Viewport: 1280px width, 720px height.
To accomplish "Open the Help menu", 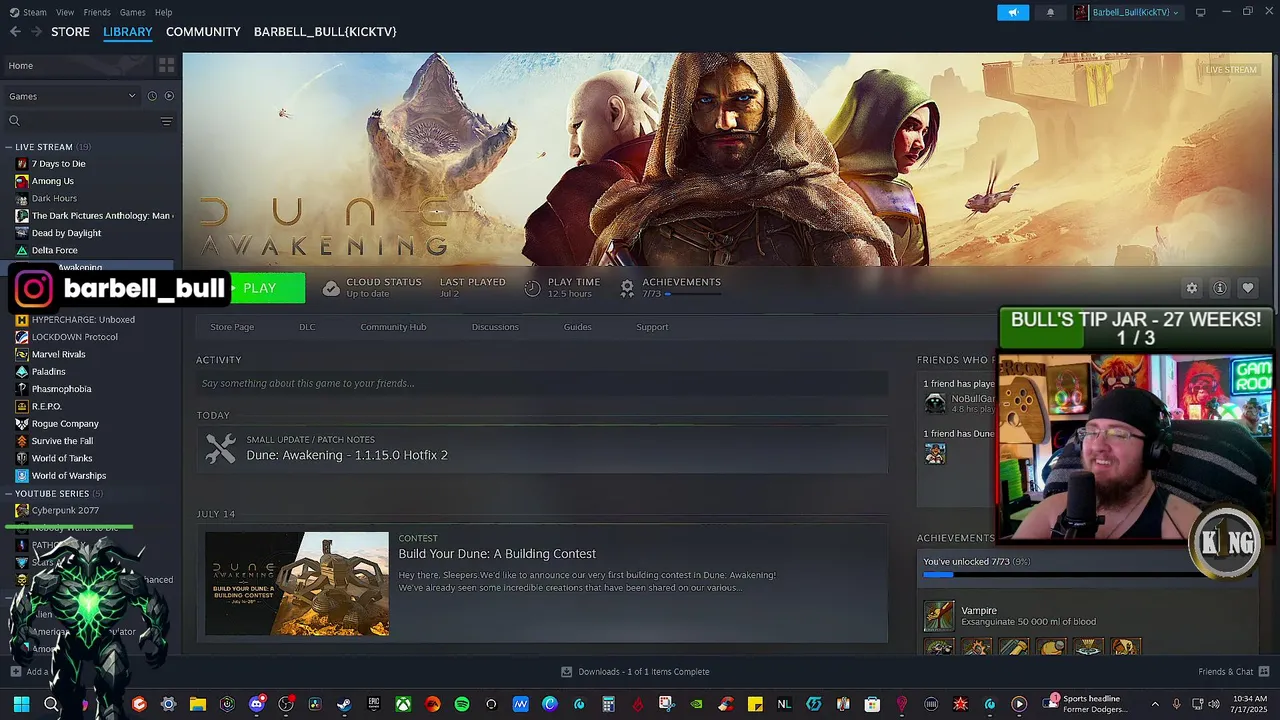I will tap(163, 12).
